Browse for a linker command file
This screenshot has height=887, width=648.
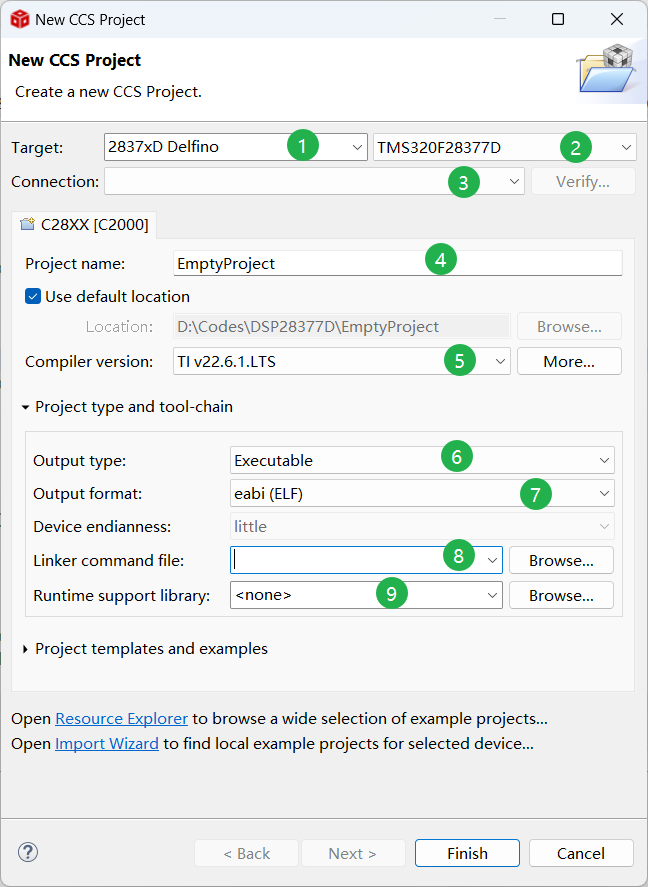561,561
